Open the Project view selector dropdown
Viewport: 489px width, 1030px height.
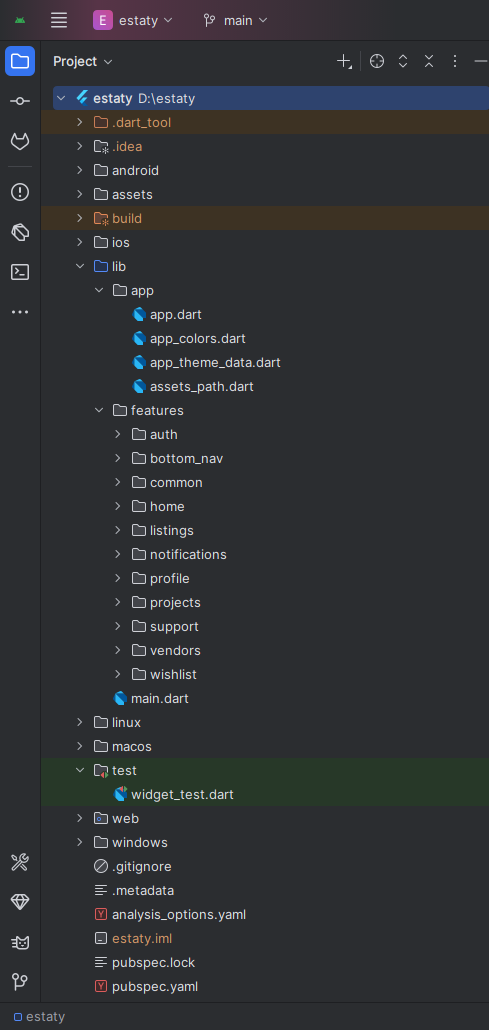click(83, 61)
